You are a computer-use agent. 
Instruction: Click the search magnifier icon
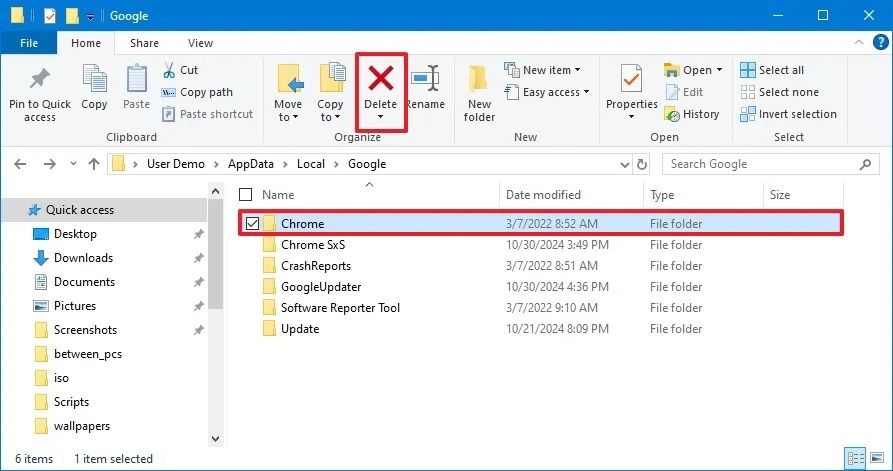click(x=865, y=165)
